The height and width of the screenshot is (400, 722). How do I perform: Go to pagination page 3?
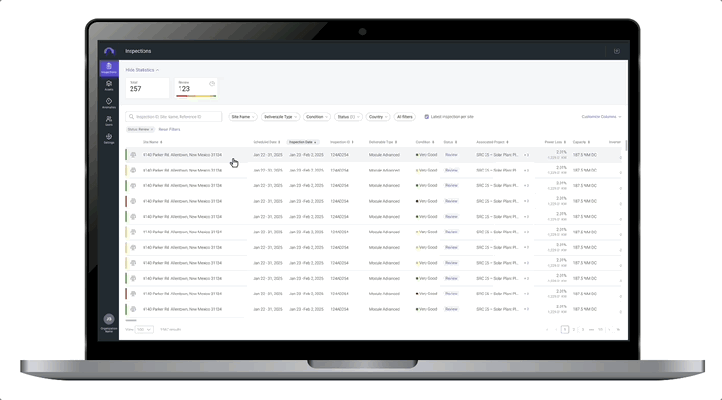coord(582,330)
